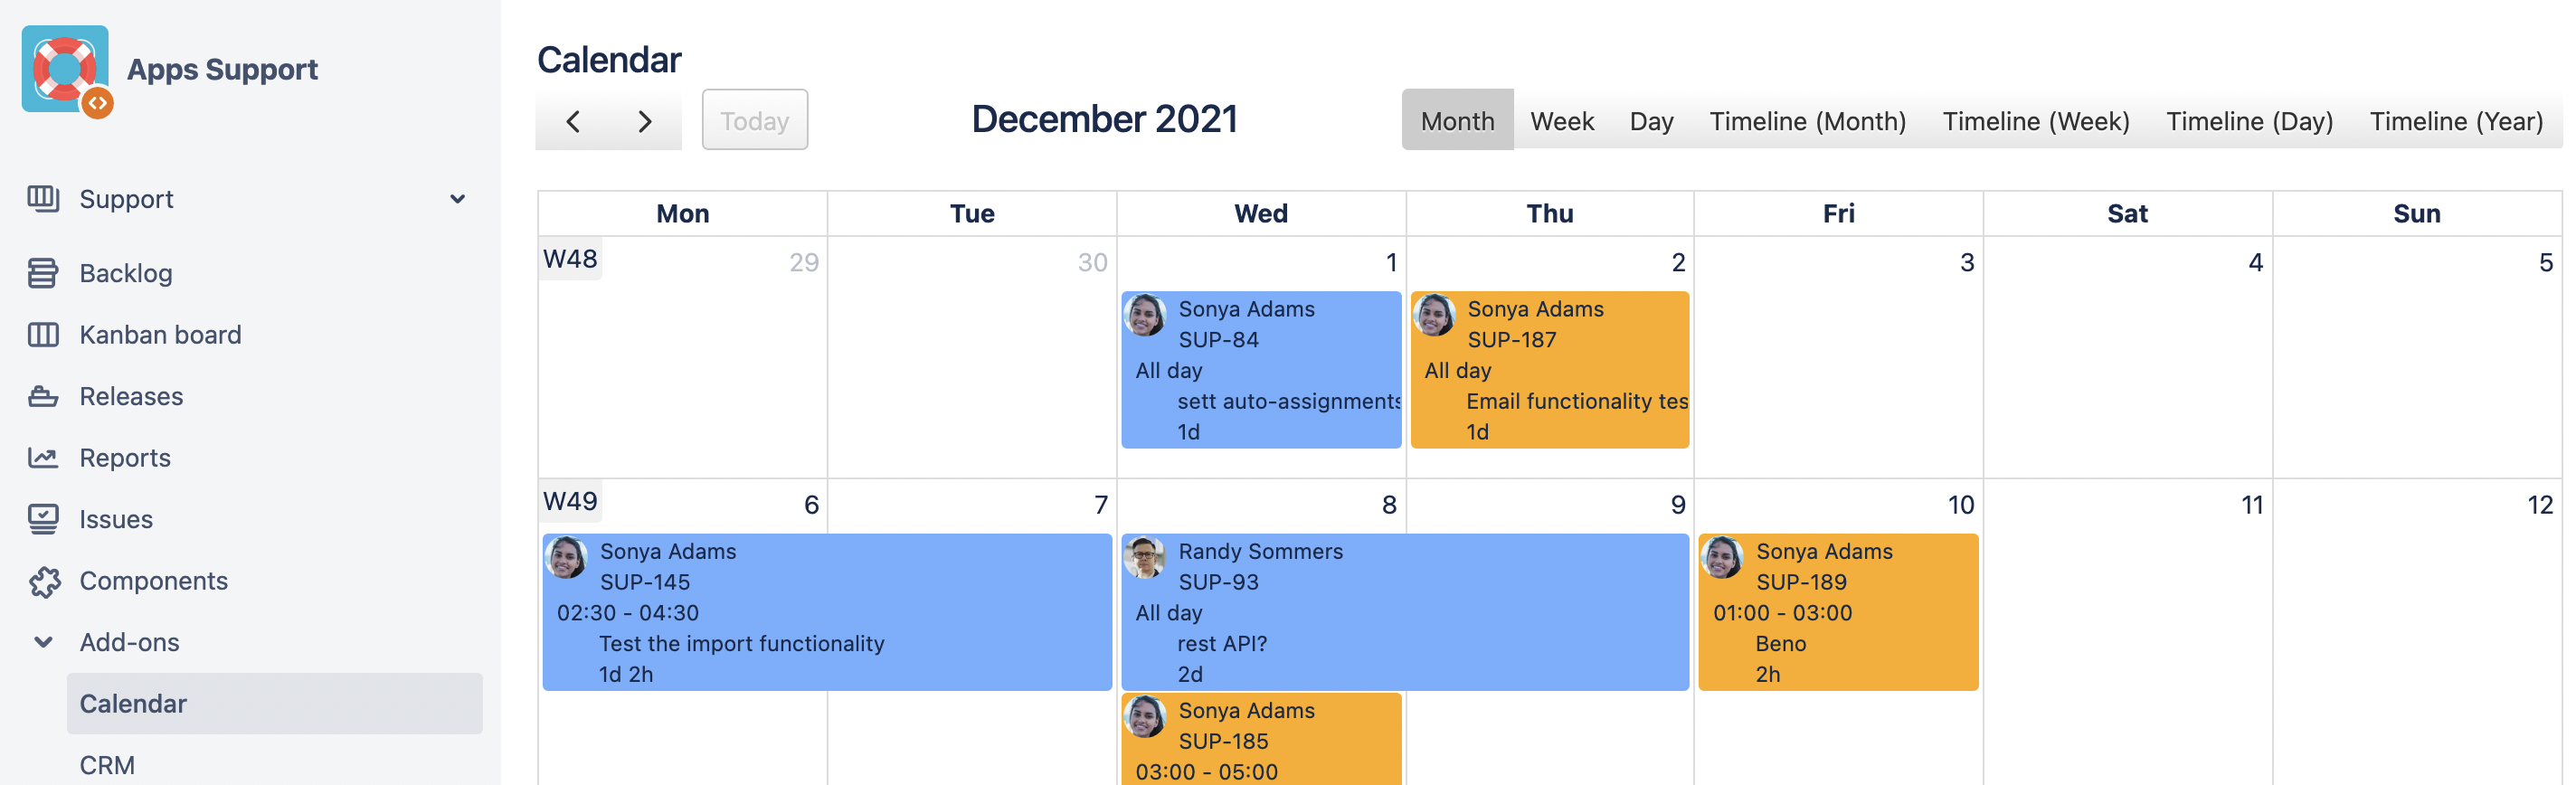
Task: Open Randy Sommers' SUP-93 event
Action: click(1404, 612)
